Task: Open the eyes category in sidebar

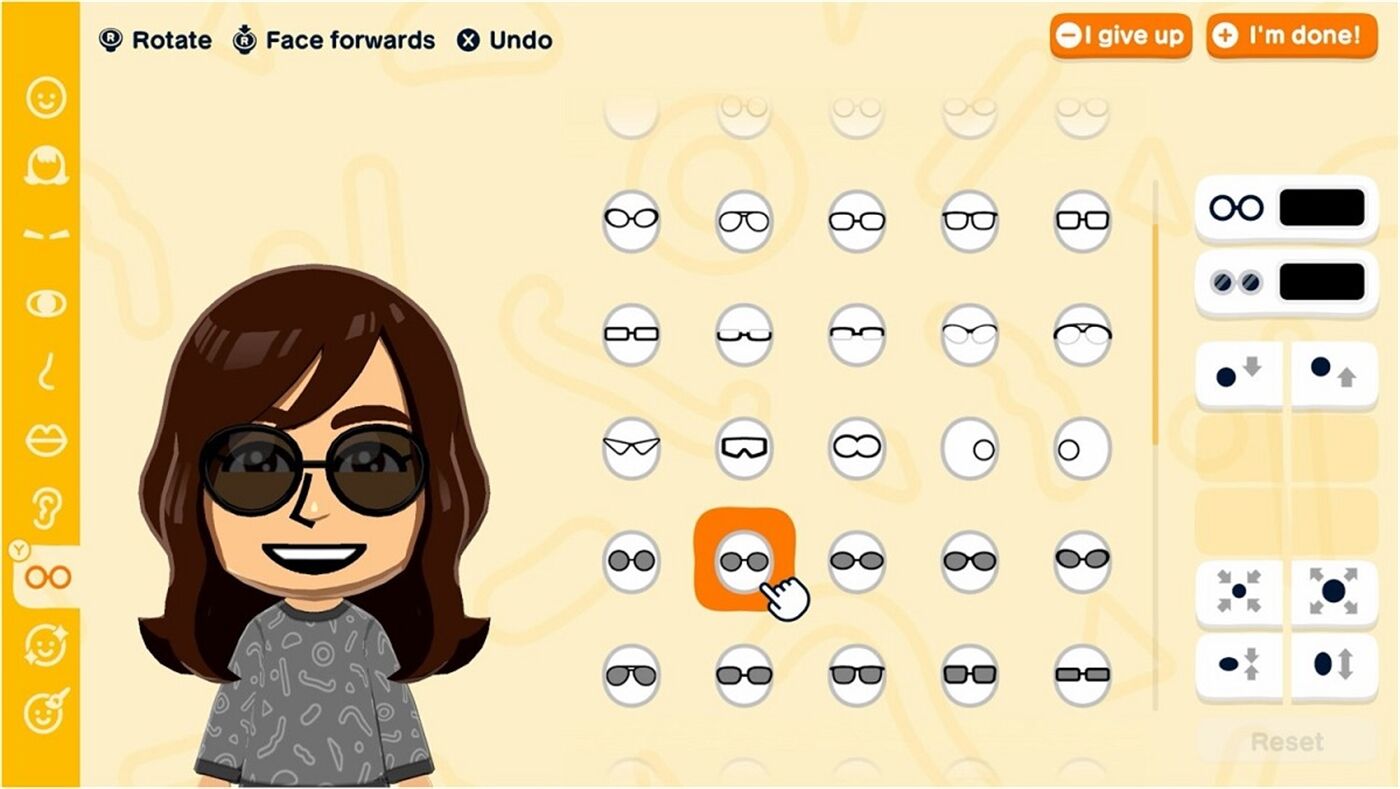Action: click(x=46, y=304)
